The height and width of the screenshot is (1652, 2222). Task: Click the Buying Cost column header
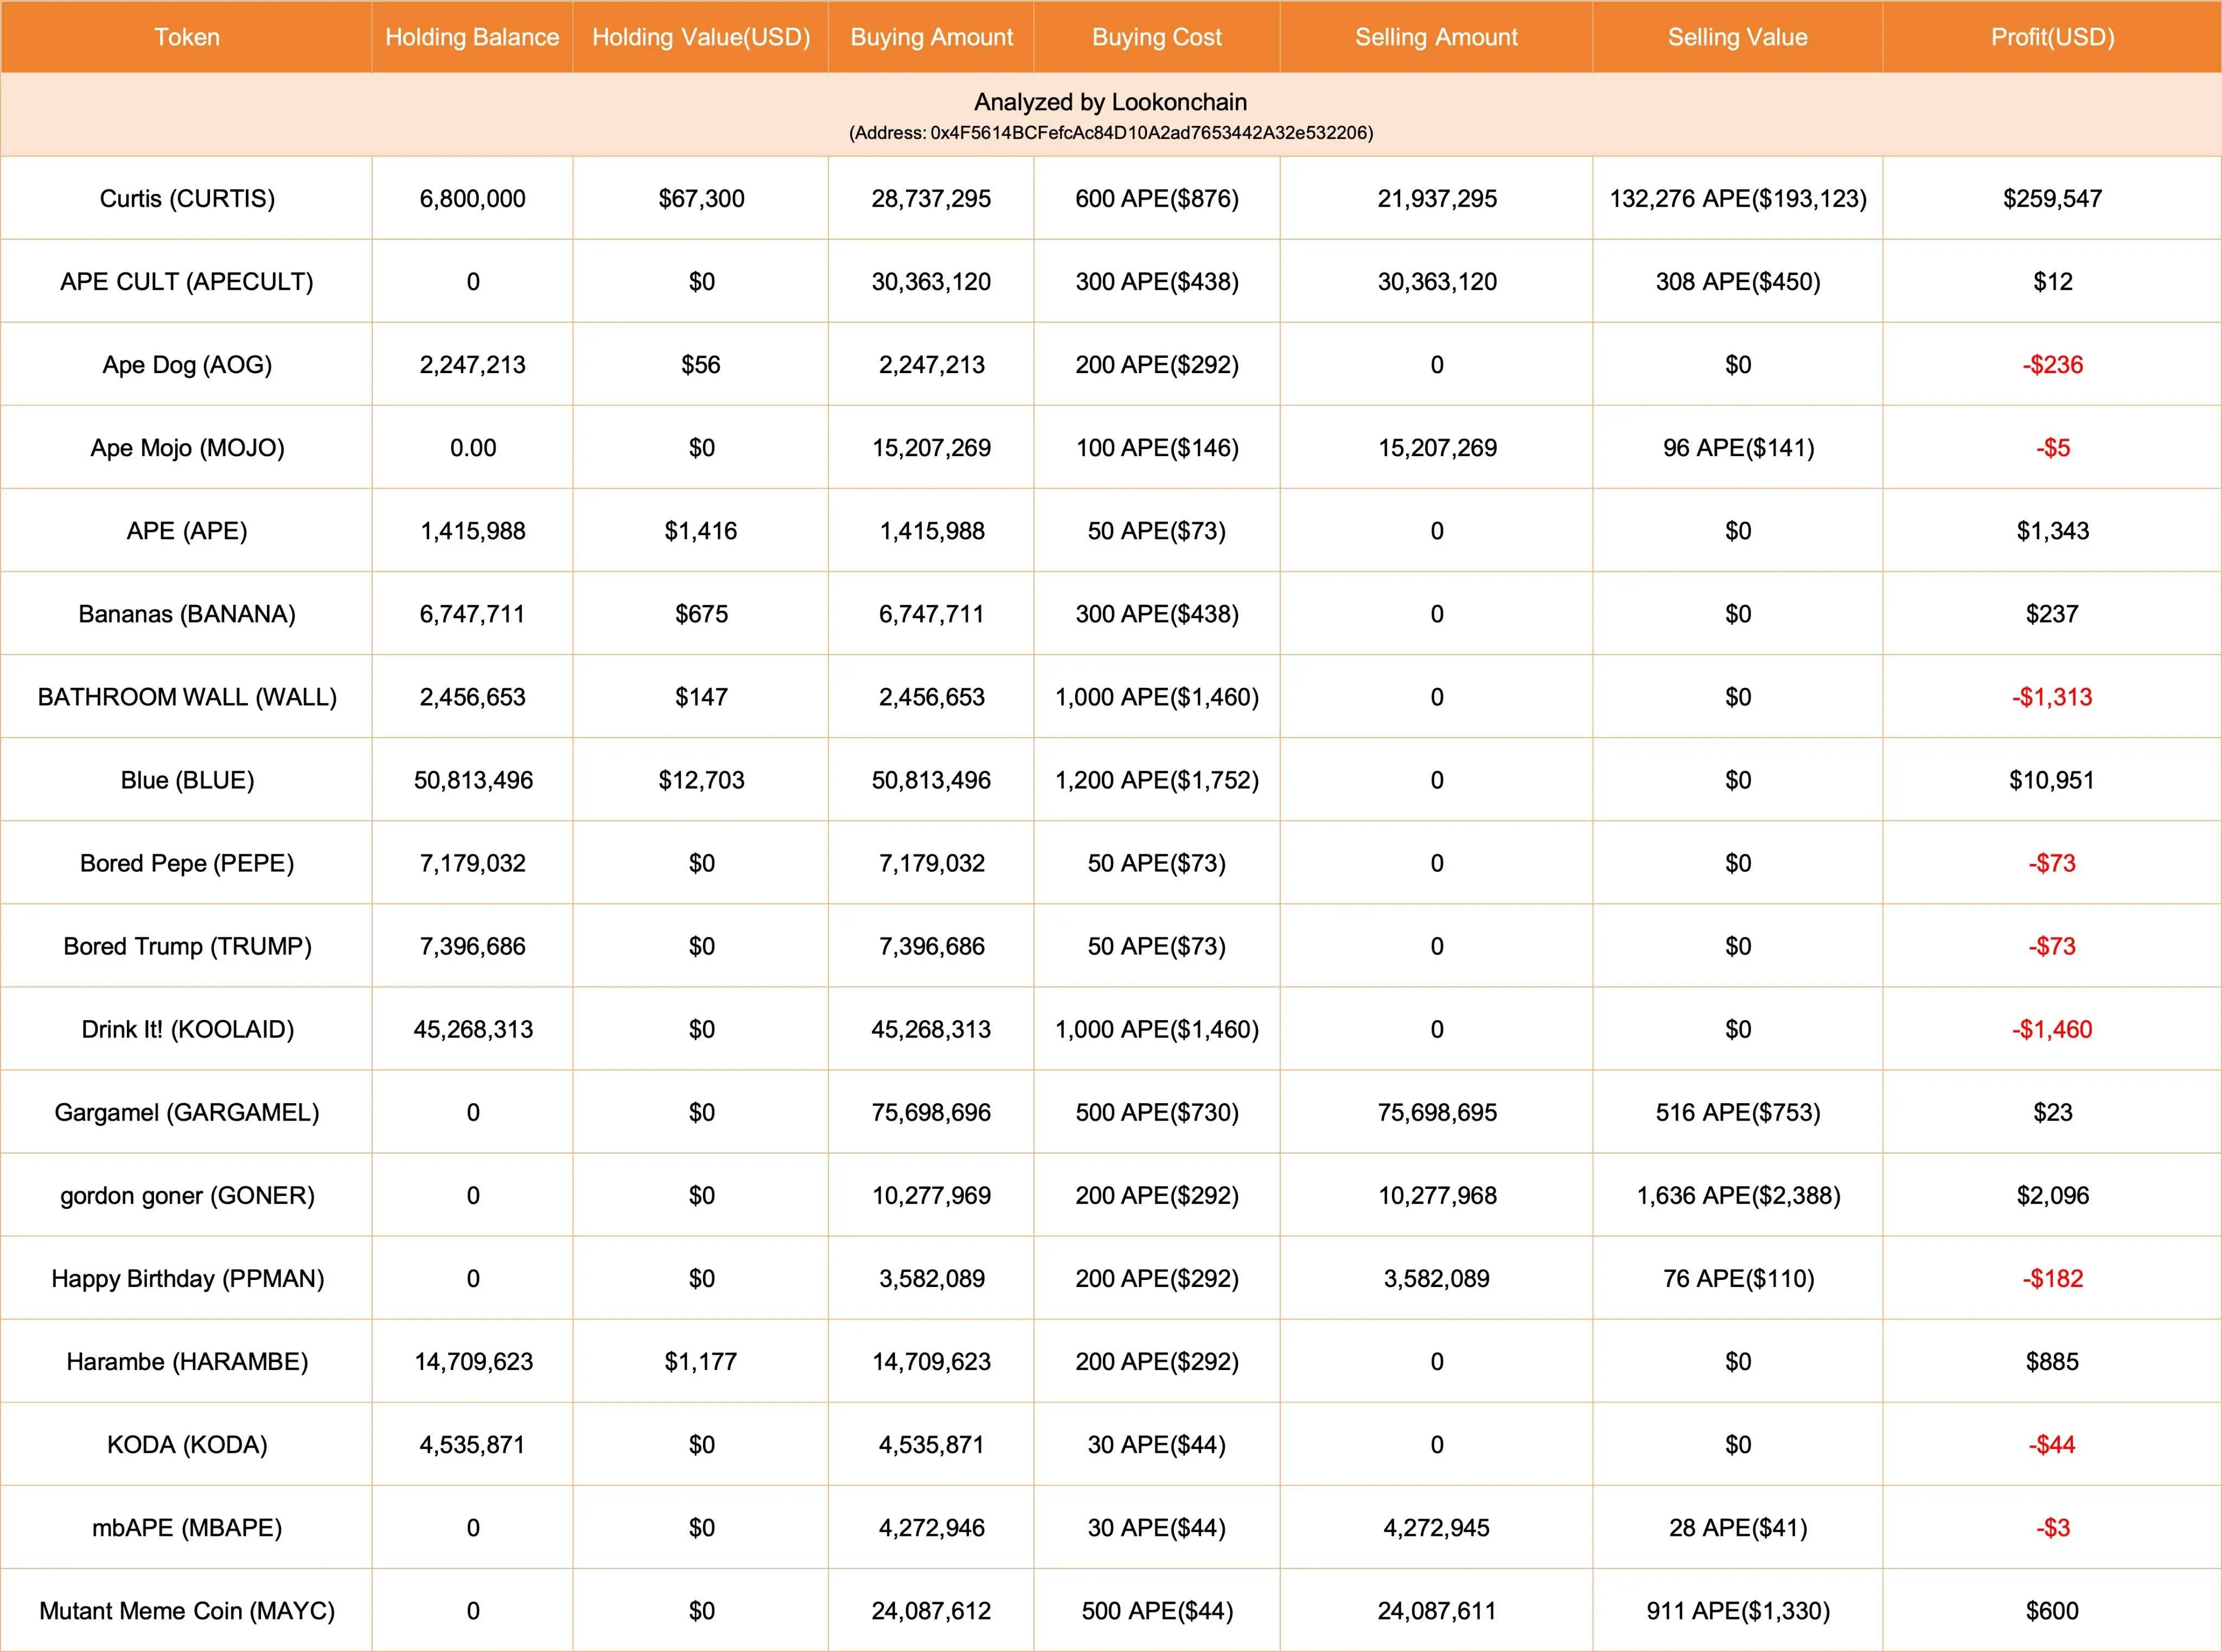coord(1156,37)
